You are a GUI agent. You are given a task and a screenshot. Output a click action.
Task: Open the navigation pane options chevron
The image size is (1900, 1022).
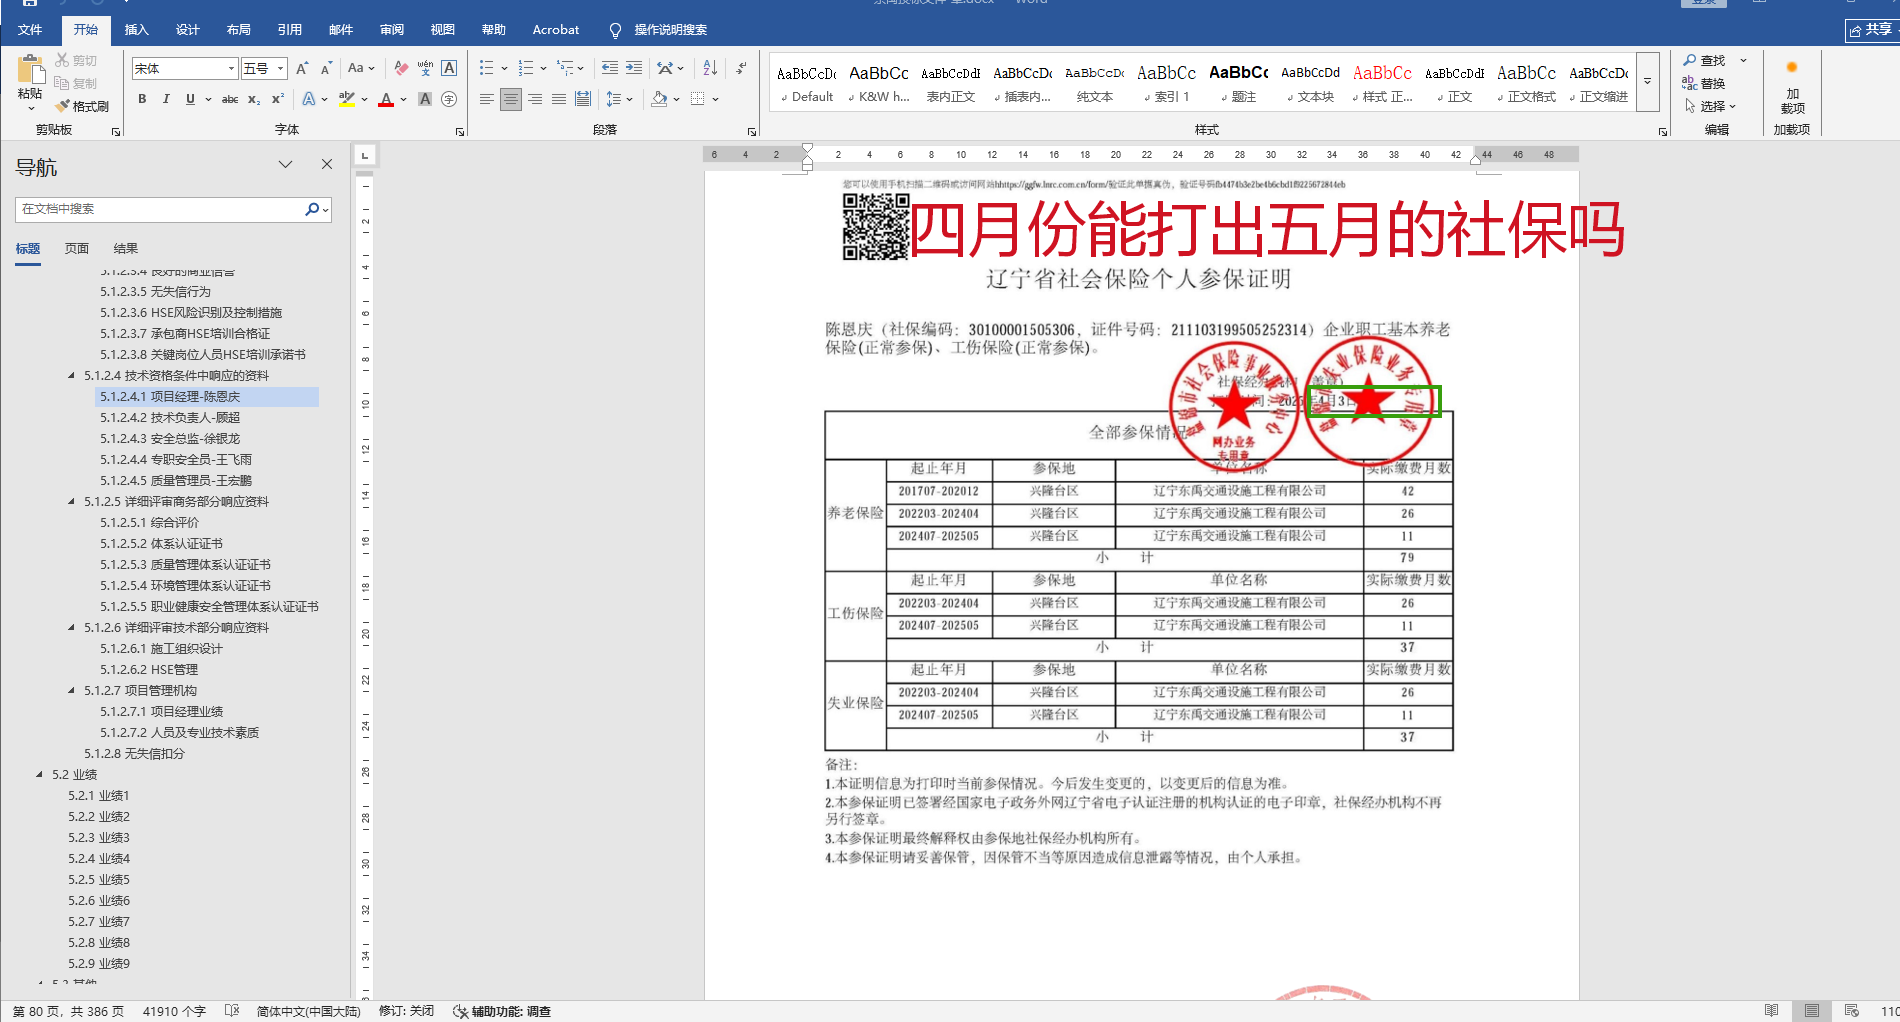(x=286, y=165)
